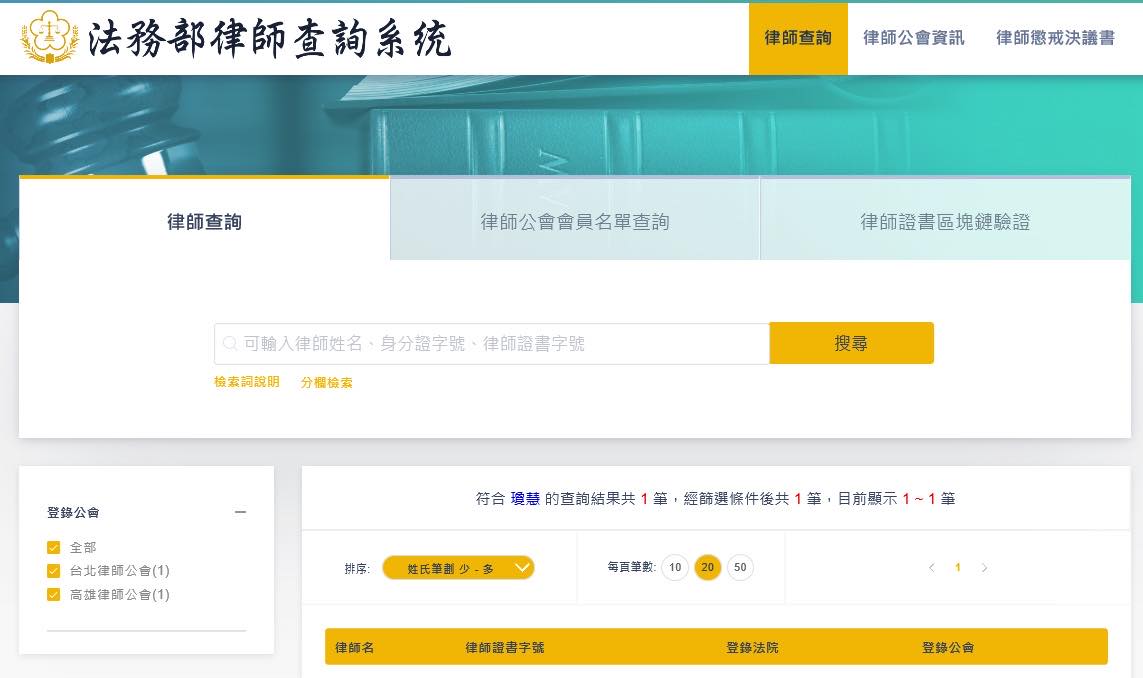Click the 登錄公會 column header
This screenshot has width=1143, height=678.
pyautogui.click(x=948, y=647)
